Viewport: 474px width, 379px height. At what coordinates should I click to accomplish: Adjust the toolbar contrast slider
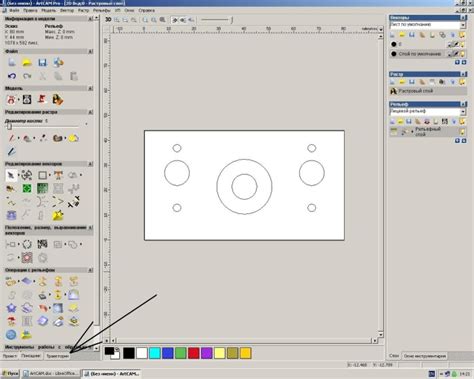point(217,20)
